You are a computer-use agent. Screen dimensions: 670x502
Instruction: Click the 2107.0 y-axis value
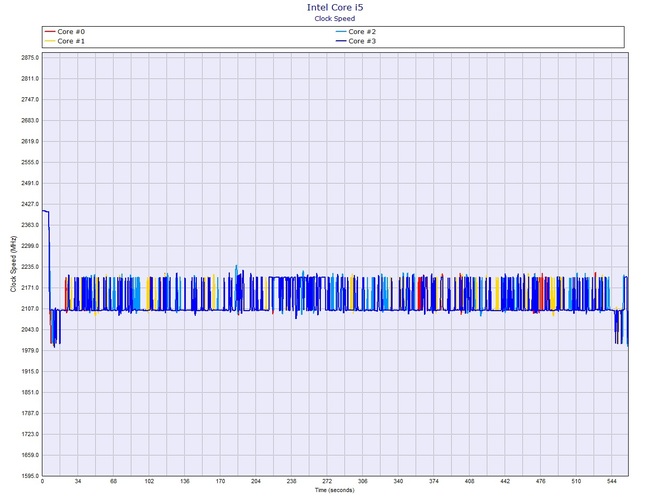tap(30, 309)
